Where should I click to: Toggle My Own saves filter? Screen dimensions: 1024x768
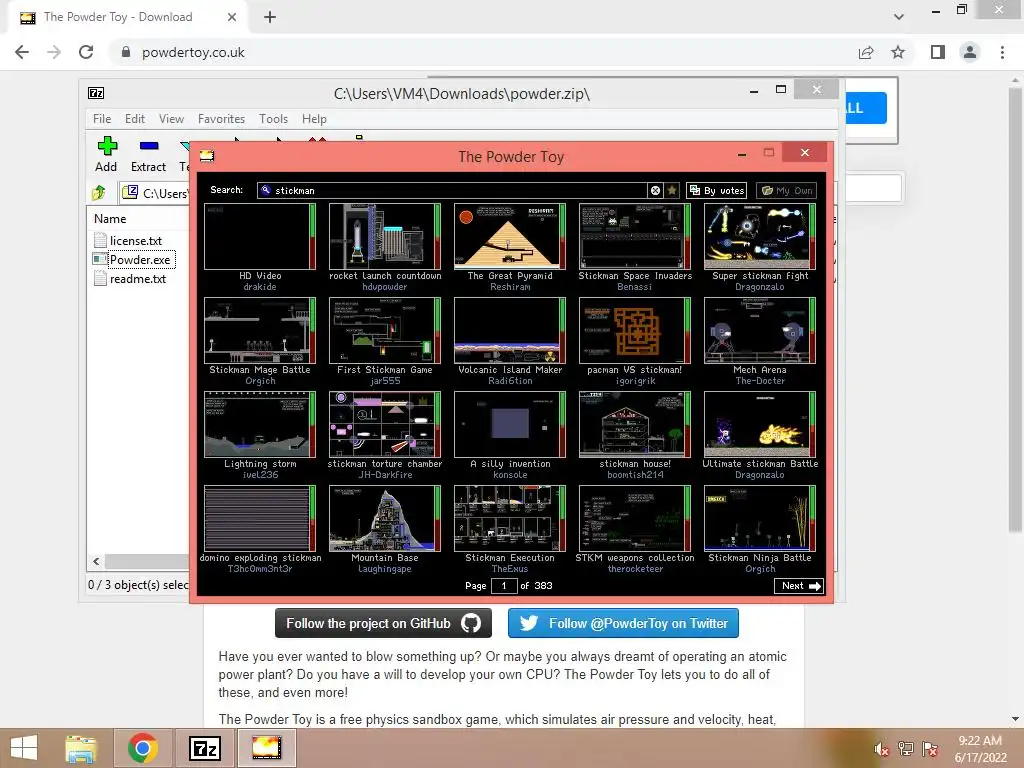(788, 190)
